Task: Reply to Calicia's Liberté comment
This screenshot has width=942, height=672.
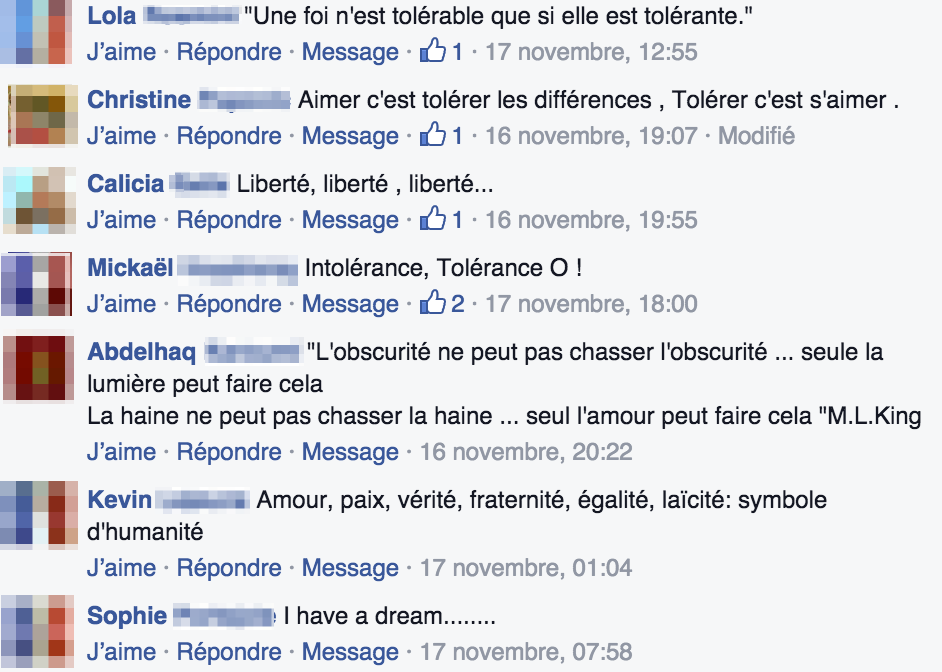Action: click(229, 219)
